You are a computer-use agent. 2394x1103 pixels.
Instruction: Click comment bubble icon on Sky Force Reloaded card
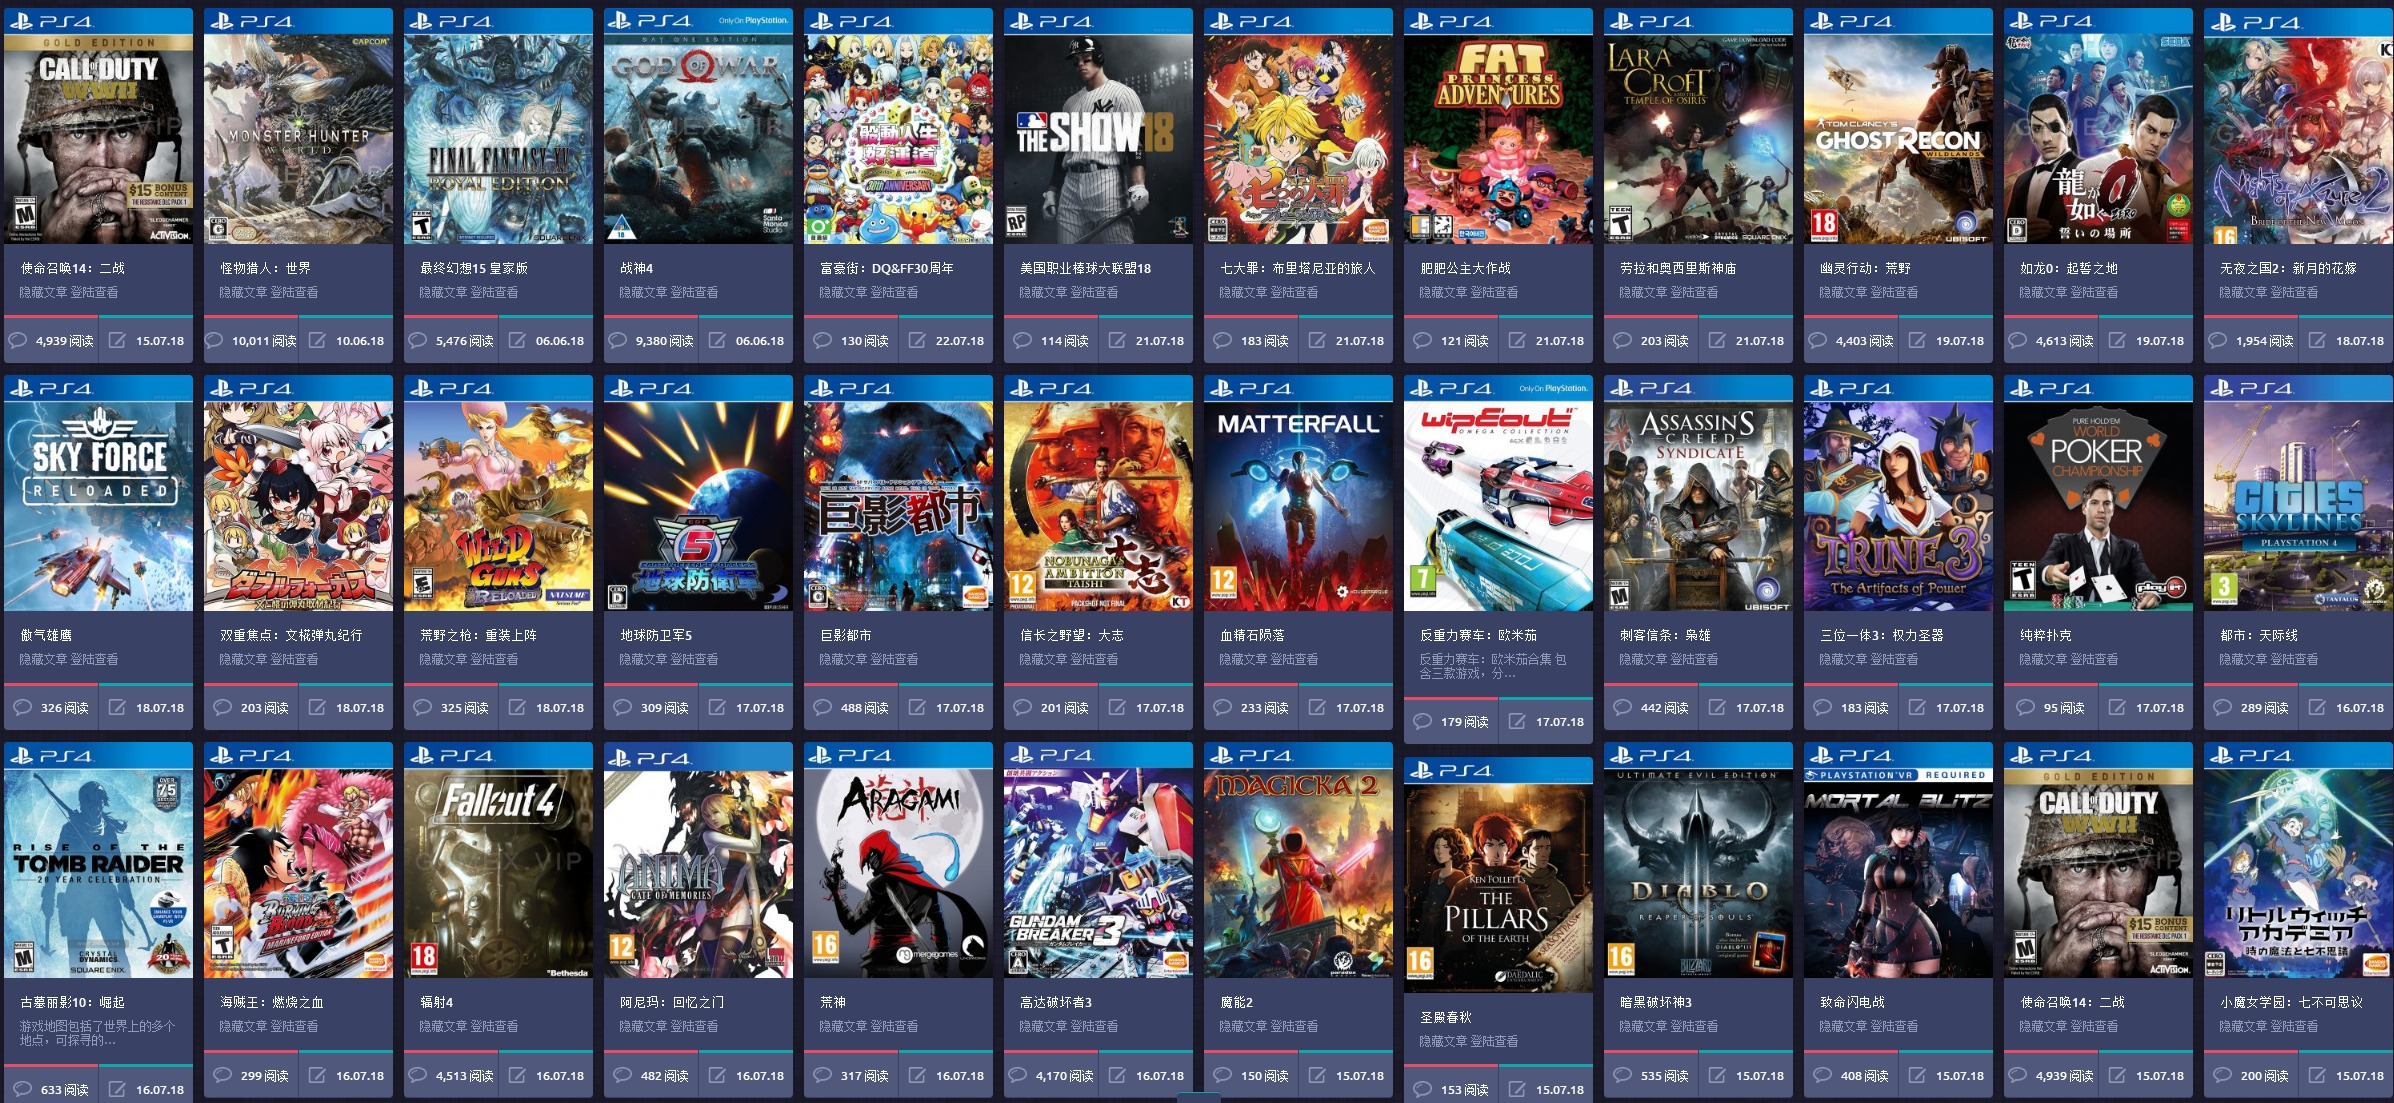click(x=22, y=707)
